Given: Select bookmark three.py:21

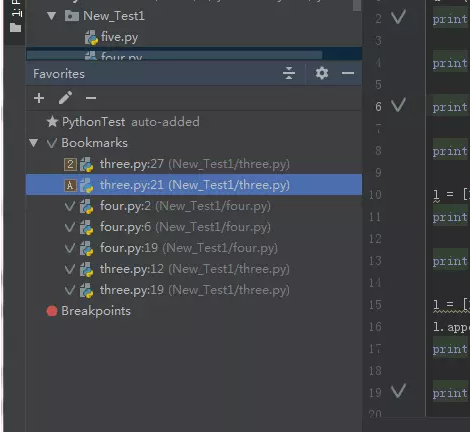Looking at the screenshot, I should (x=194, y=185).
